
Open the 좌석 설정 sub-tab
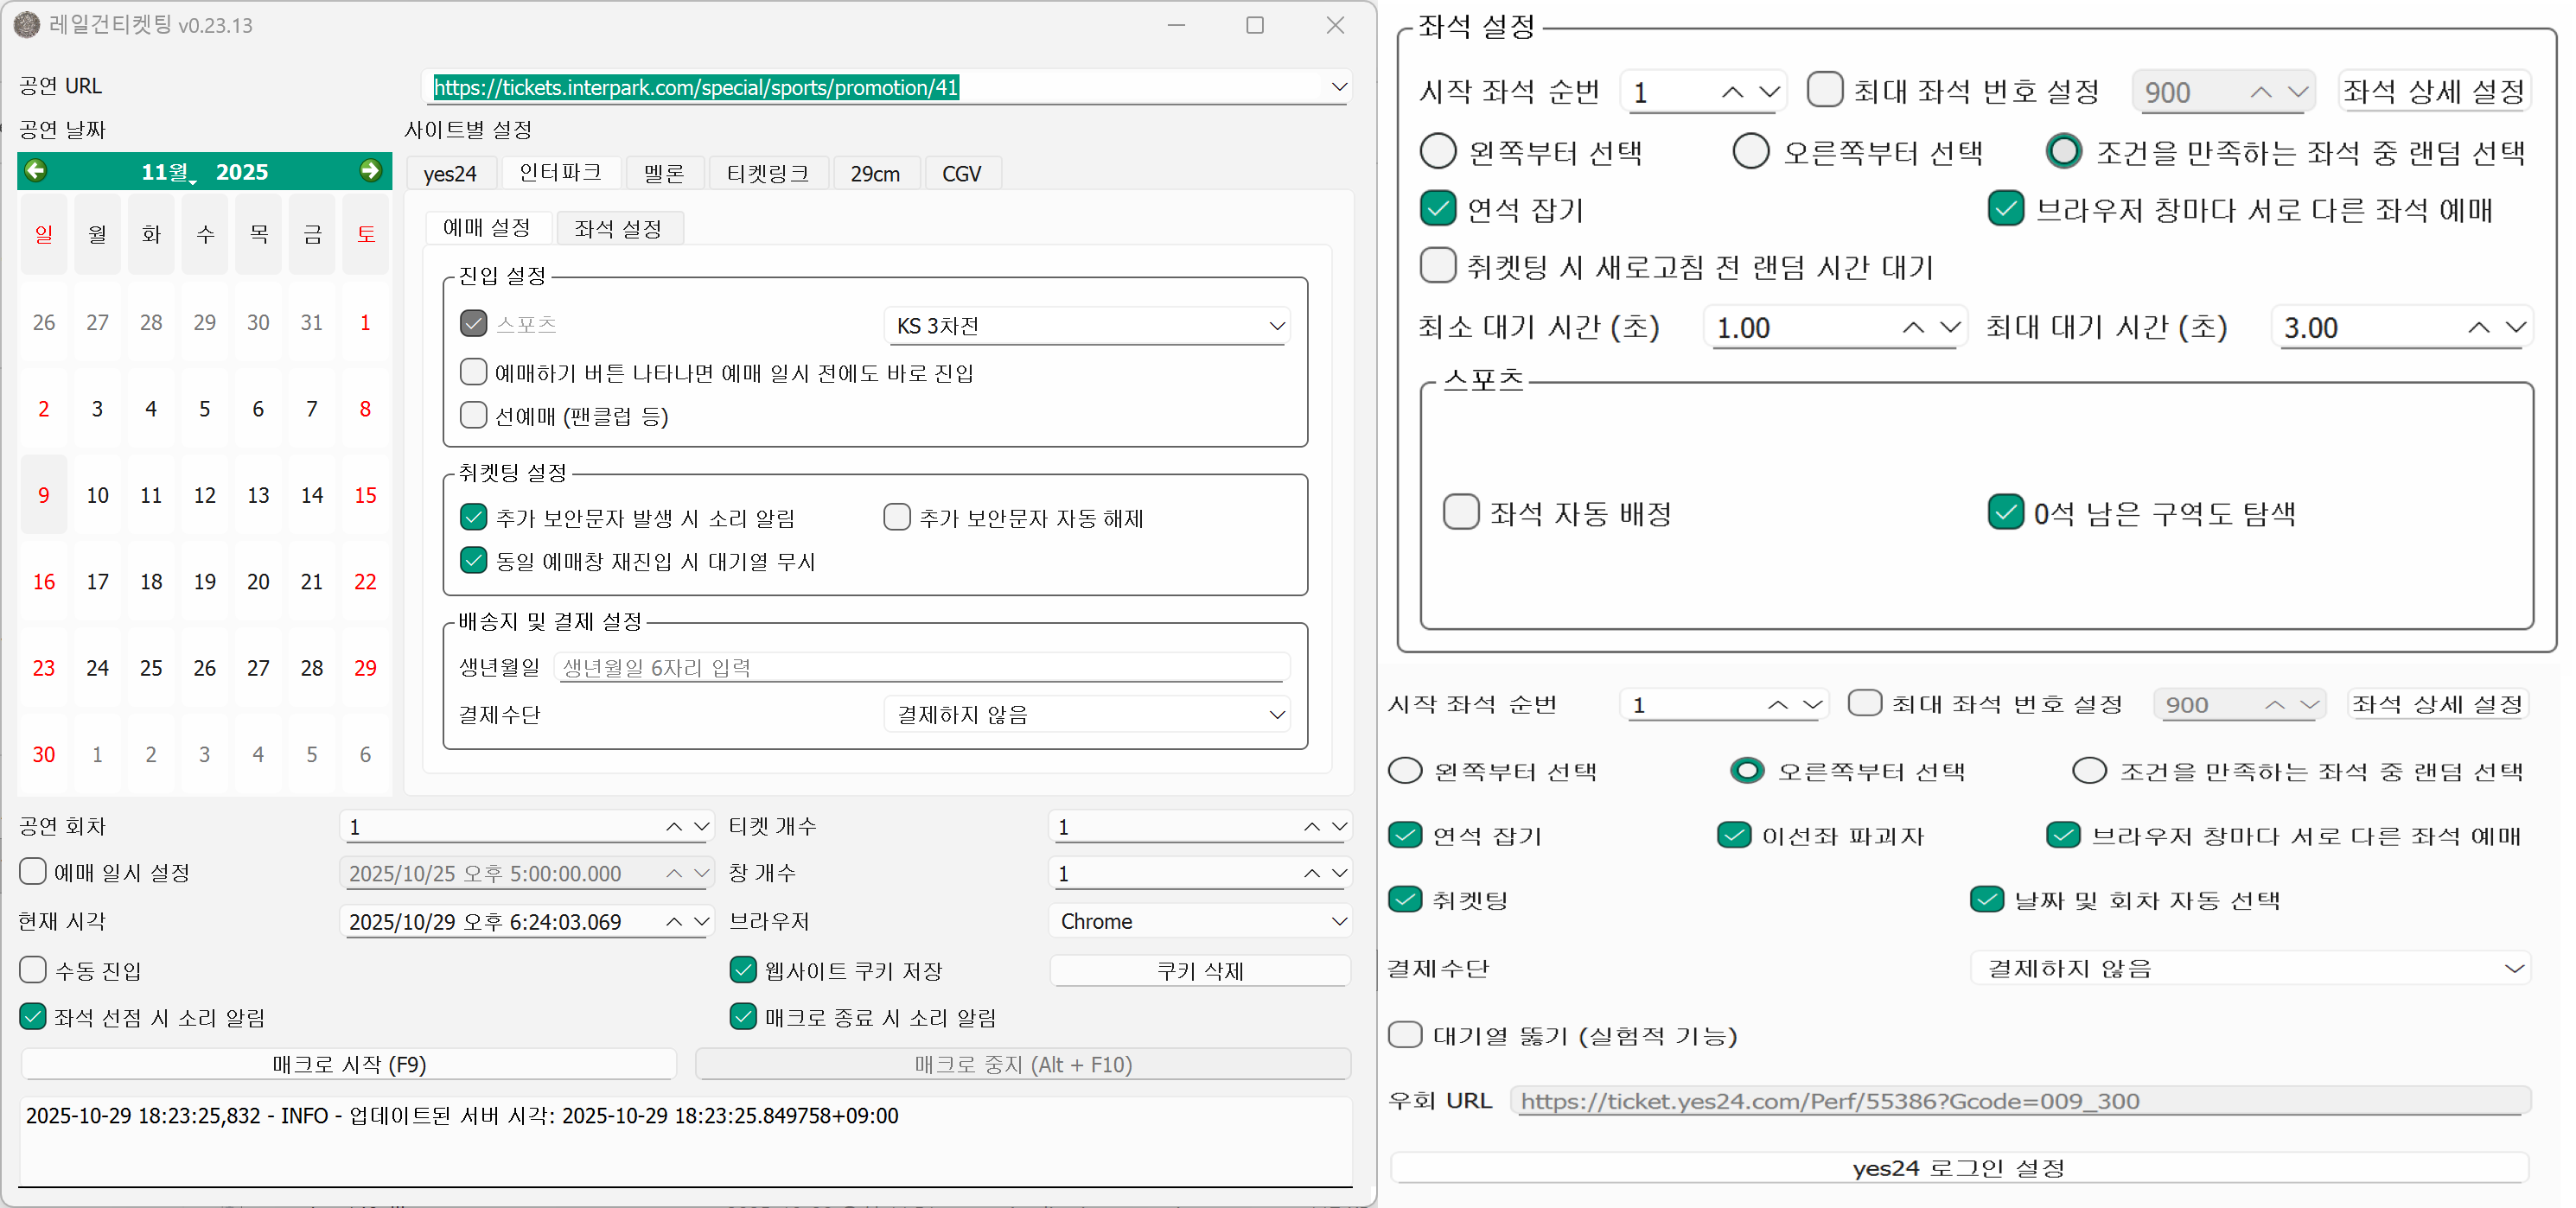tap(618, 229)
